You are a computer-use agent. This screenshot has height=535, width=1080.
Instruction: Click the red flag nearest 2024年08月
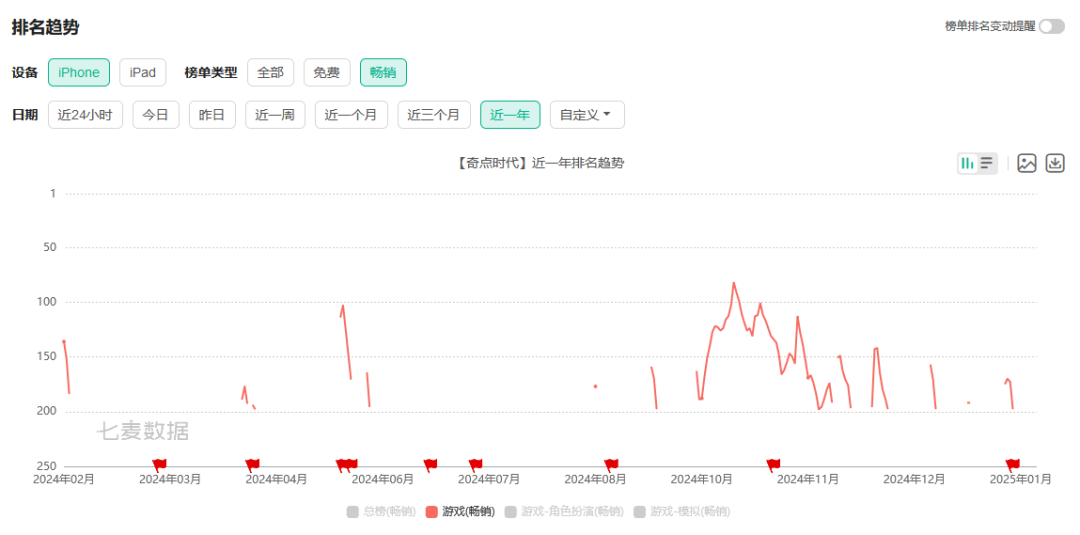point(611,464)
